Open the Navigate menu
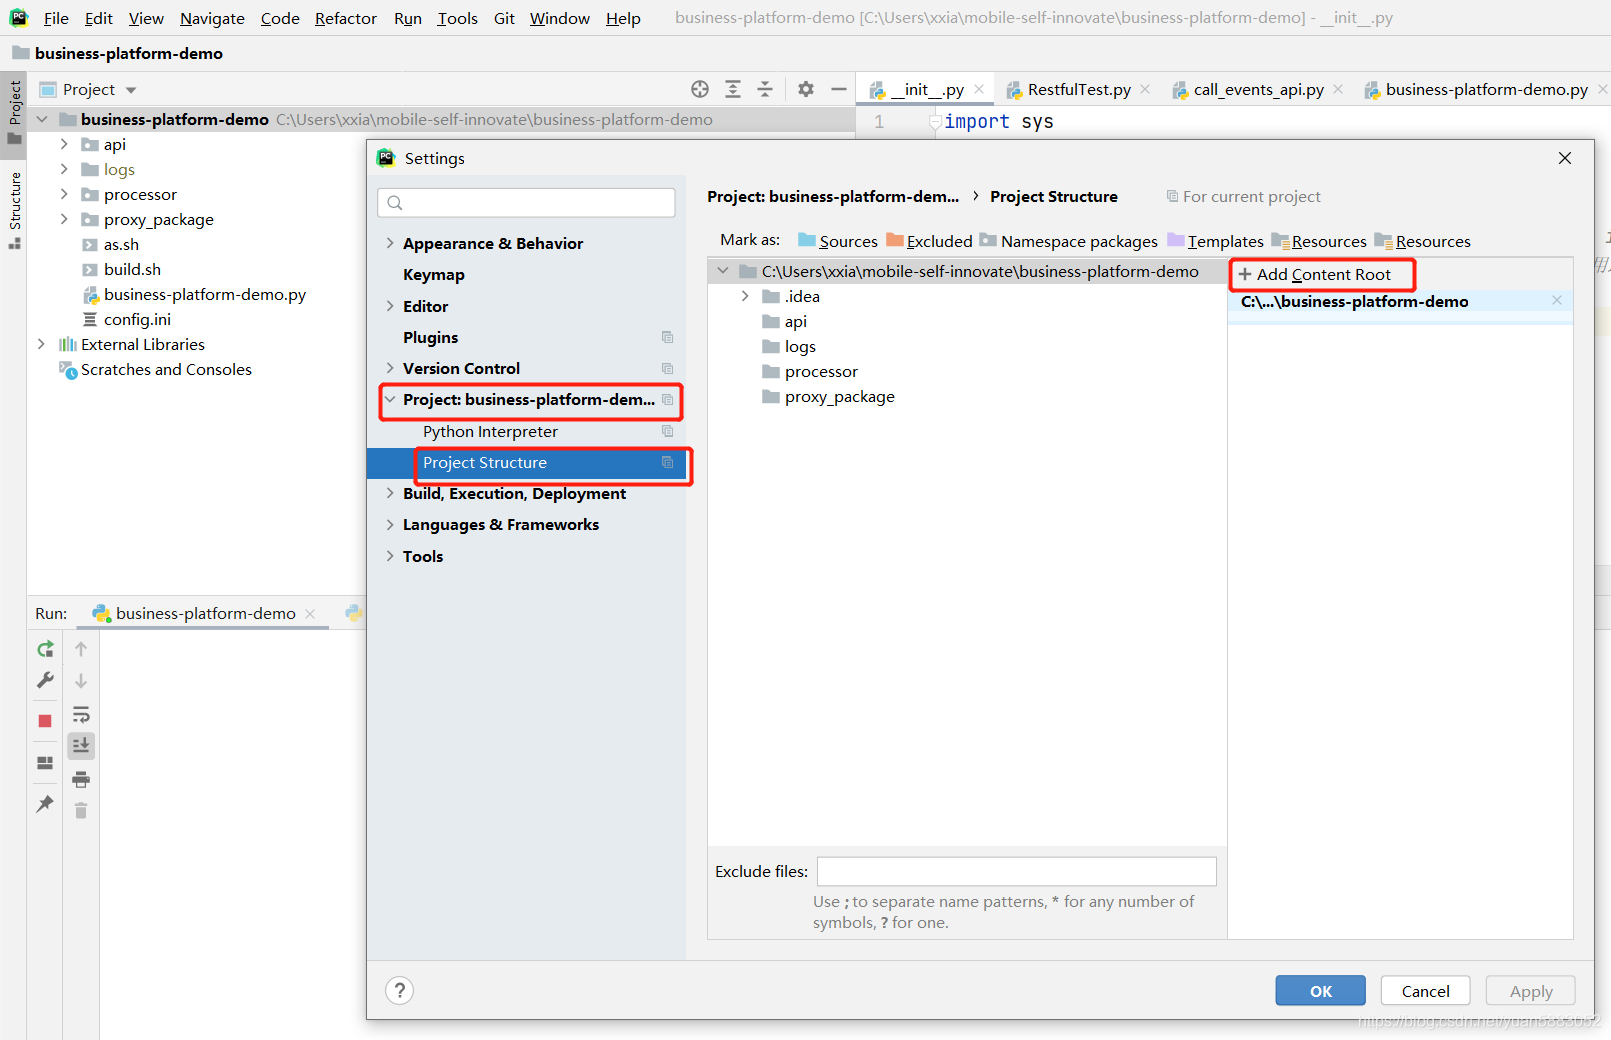 pyautogui.click(x=212, y=18)
